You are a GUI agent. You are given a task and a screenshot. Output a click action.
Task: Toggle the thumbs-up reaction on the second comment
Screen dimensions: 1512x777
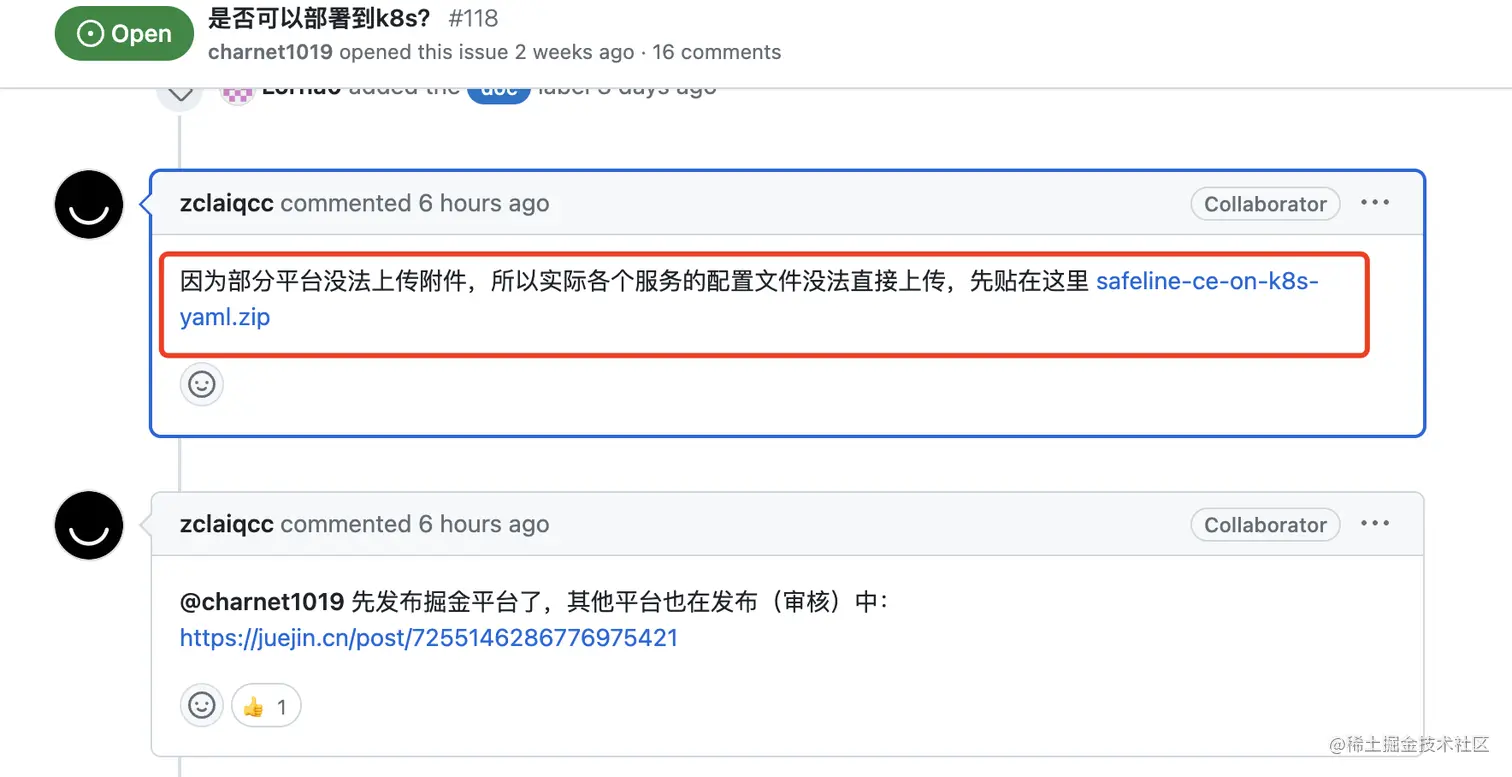265,705
